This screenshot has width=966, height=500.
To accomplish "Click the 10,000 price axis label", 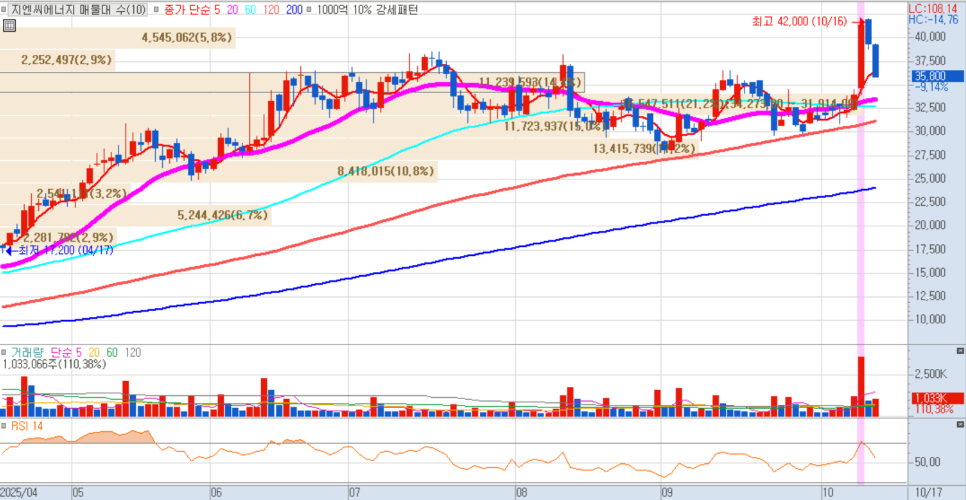I will click(928, 319).
